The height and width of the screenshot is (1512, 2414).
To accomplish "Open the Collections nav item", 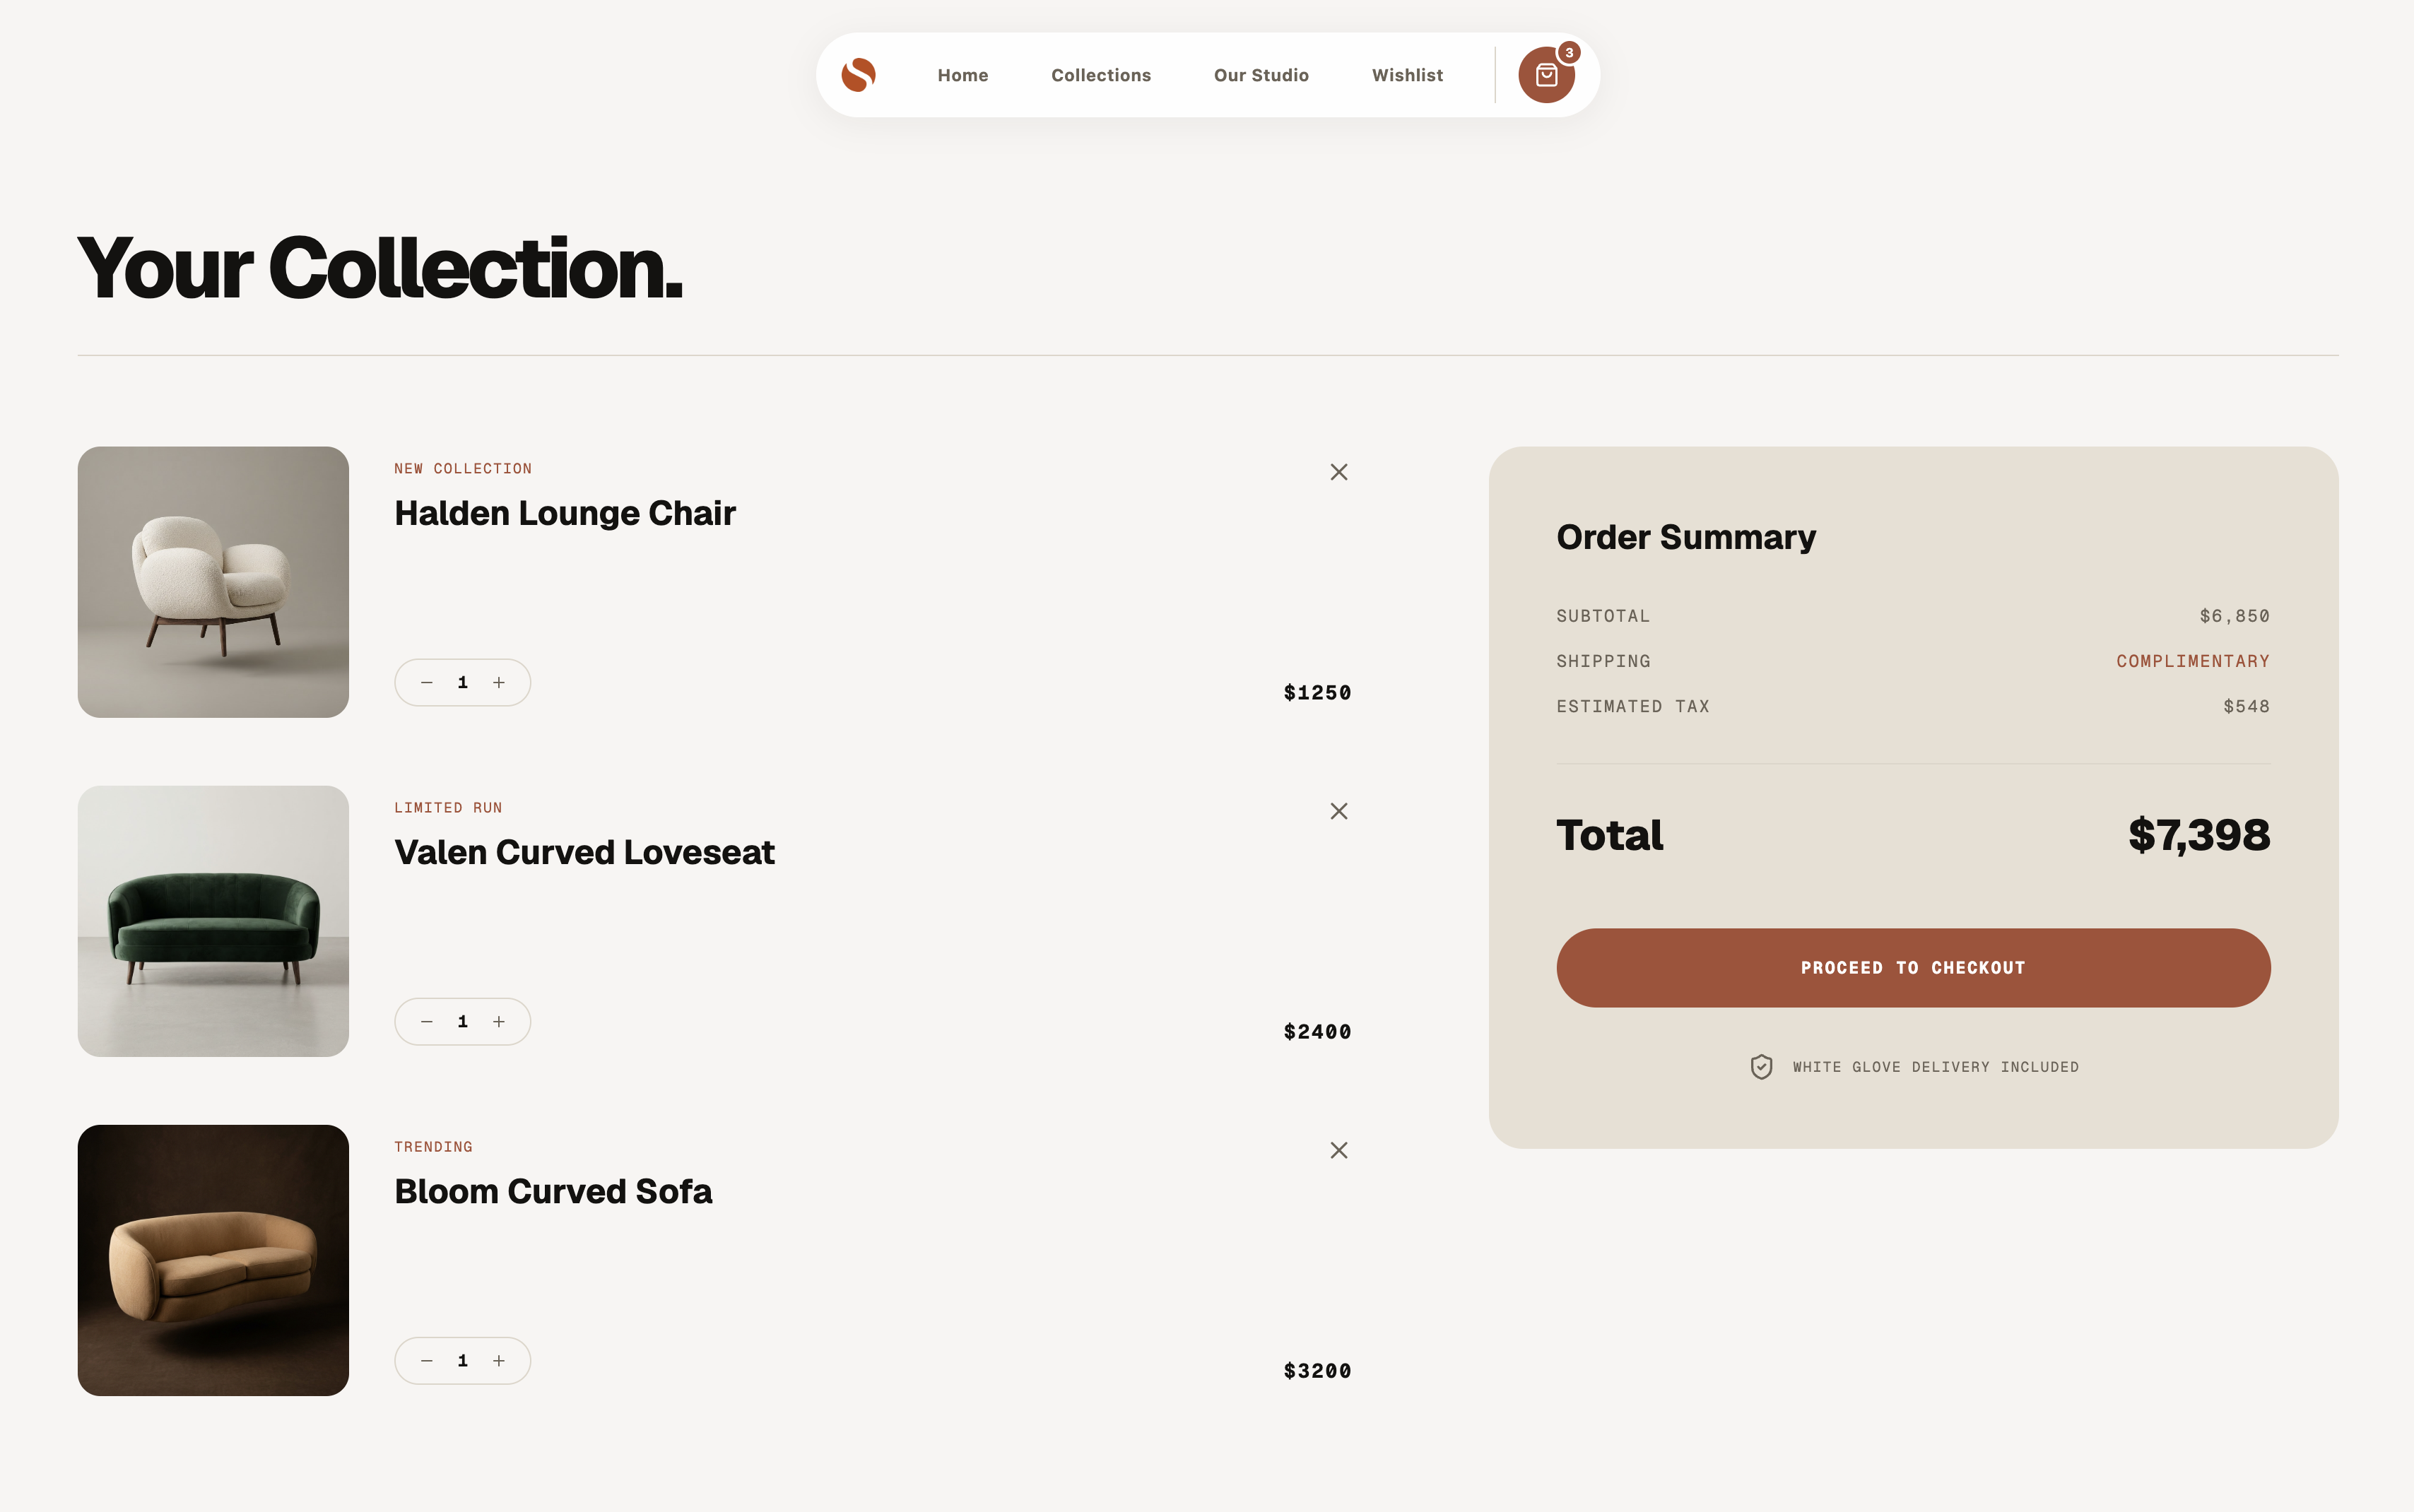I will (1100, 75).
